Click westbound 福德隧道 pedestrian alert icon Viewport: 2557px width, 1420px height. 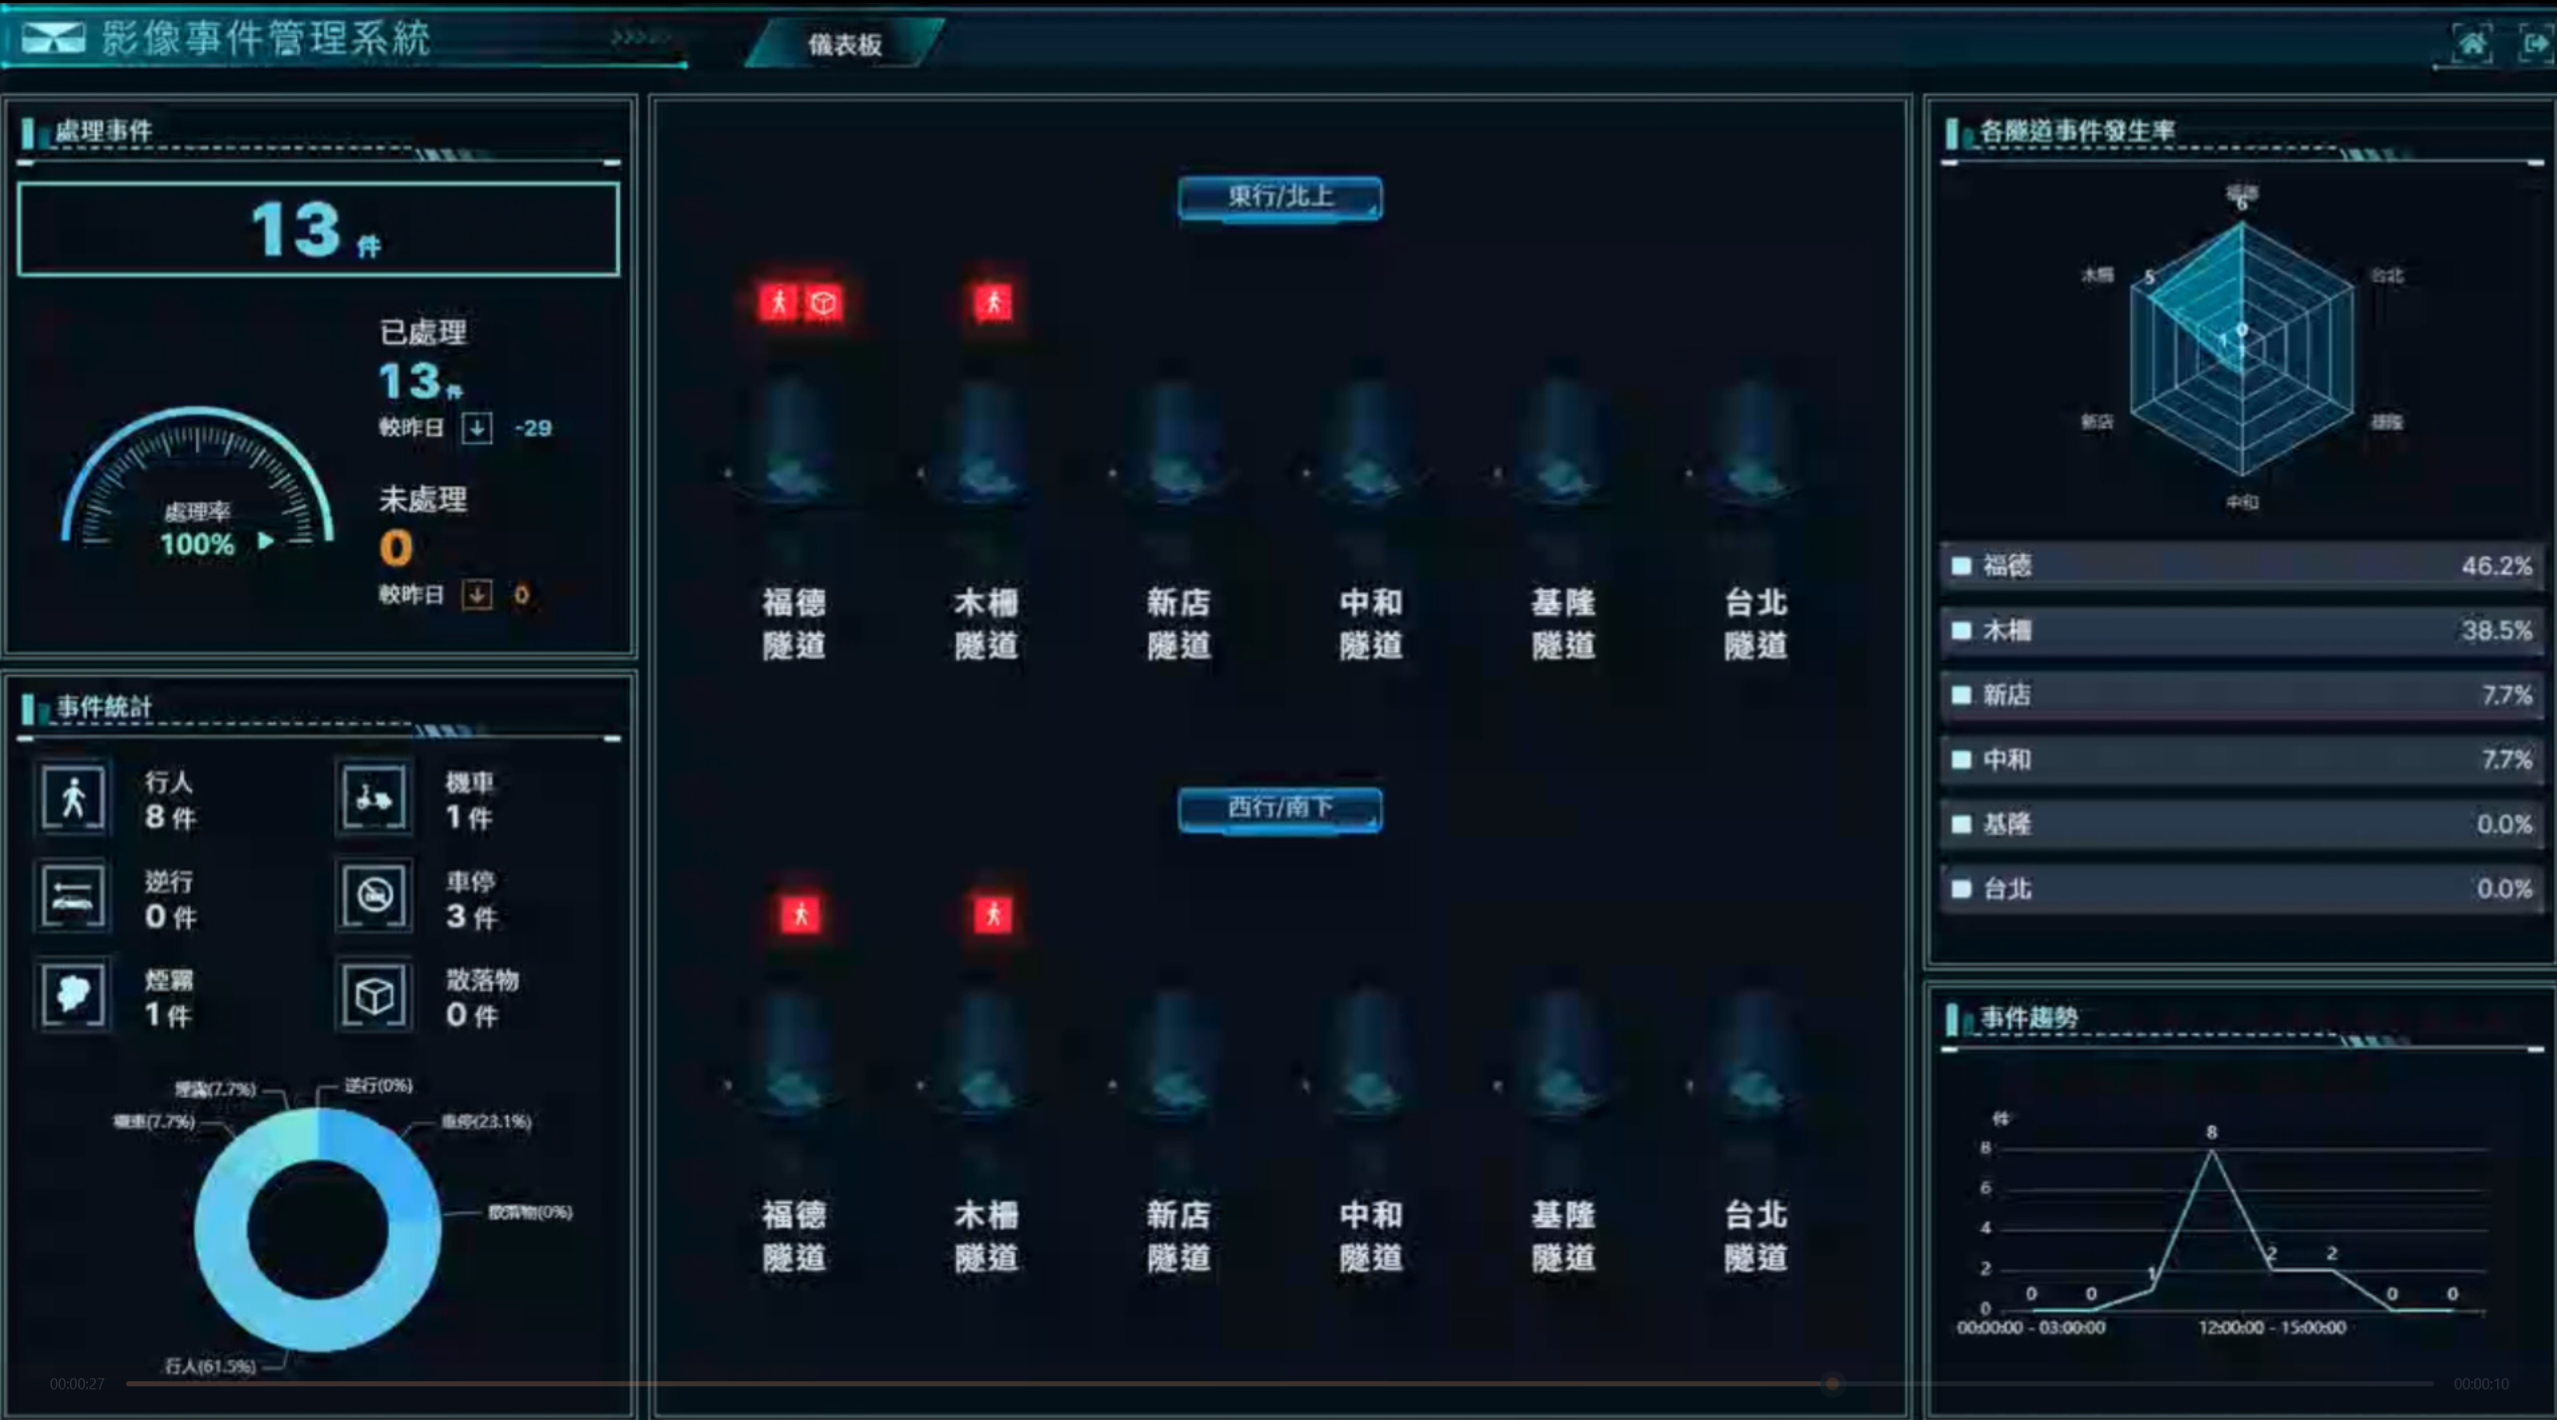[801, 914]
